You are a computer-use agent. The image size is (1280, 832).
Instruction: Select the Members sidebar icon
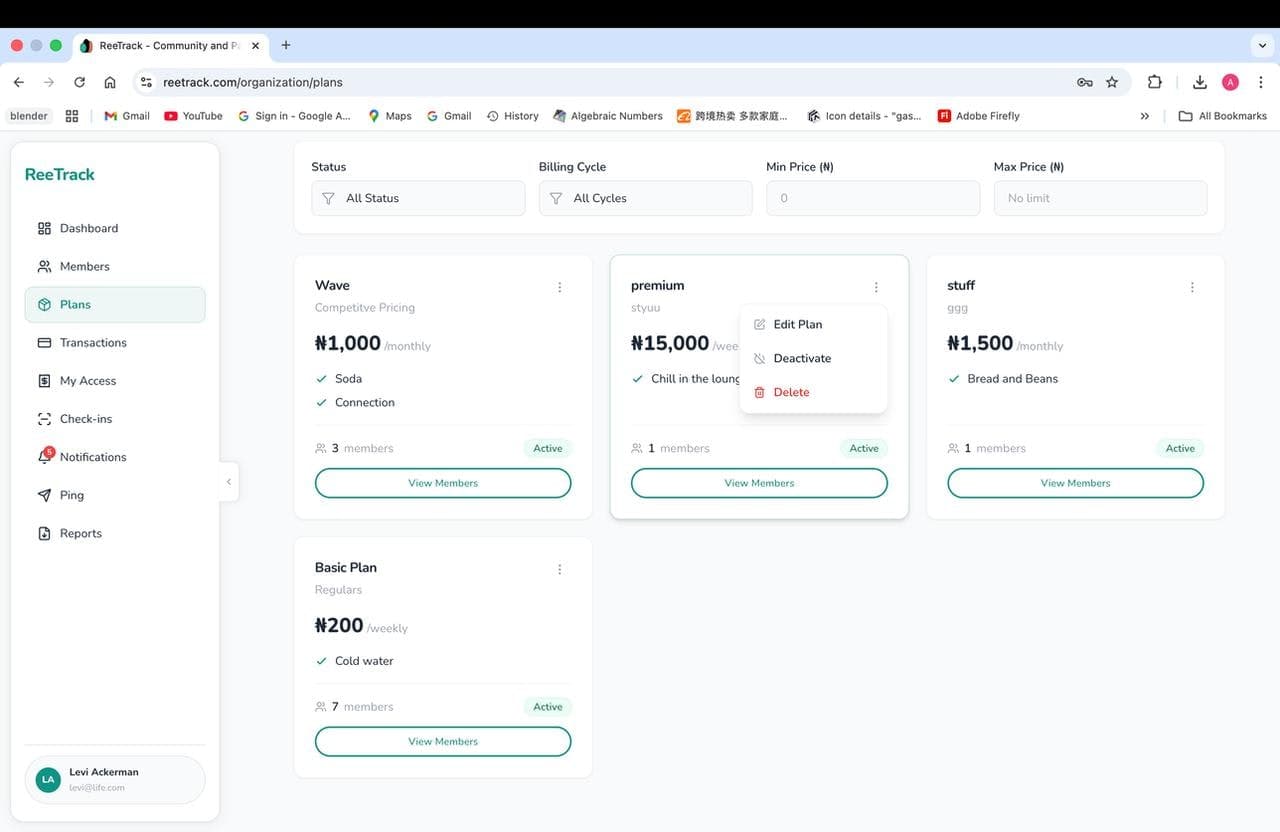pyautogui.click(x=44, y=266)
